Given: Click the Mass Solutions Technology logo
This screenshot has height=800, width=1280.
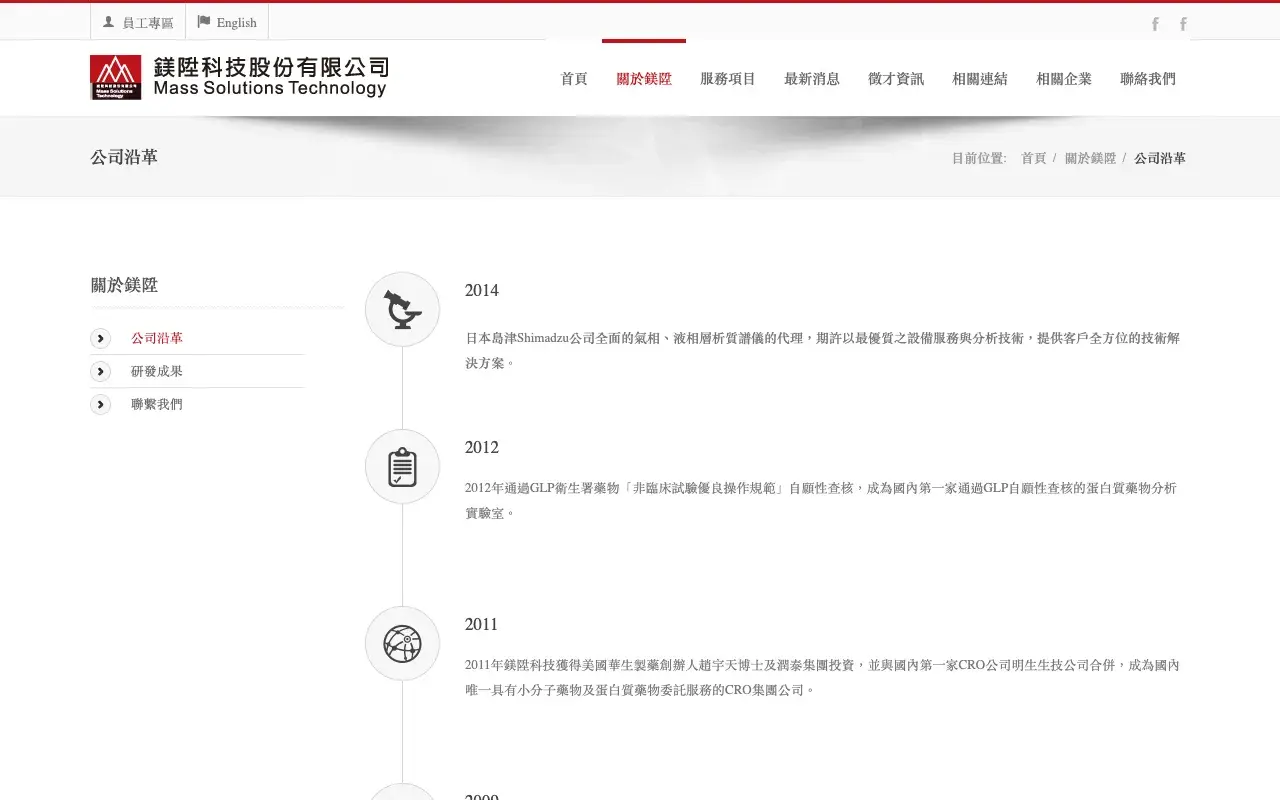Looking at the screenshot, I should [x=239, y=77].
